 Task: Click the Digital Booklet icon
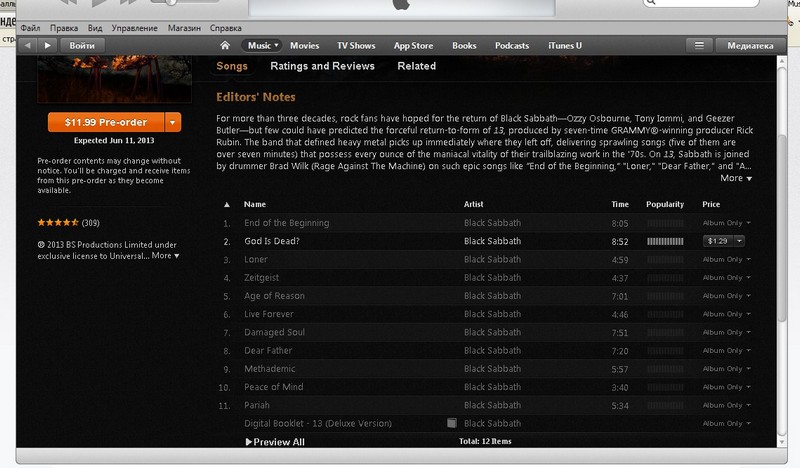tap(452, 423)
